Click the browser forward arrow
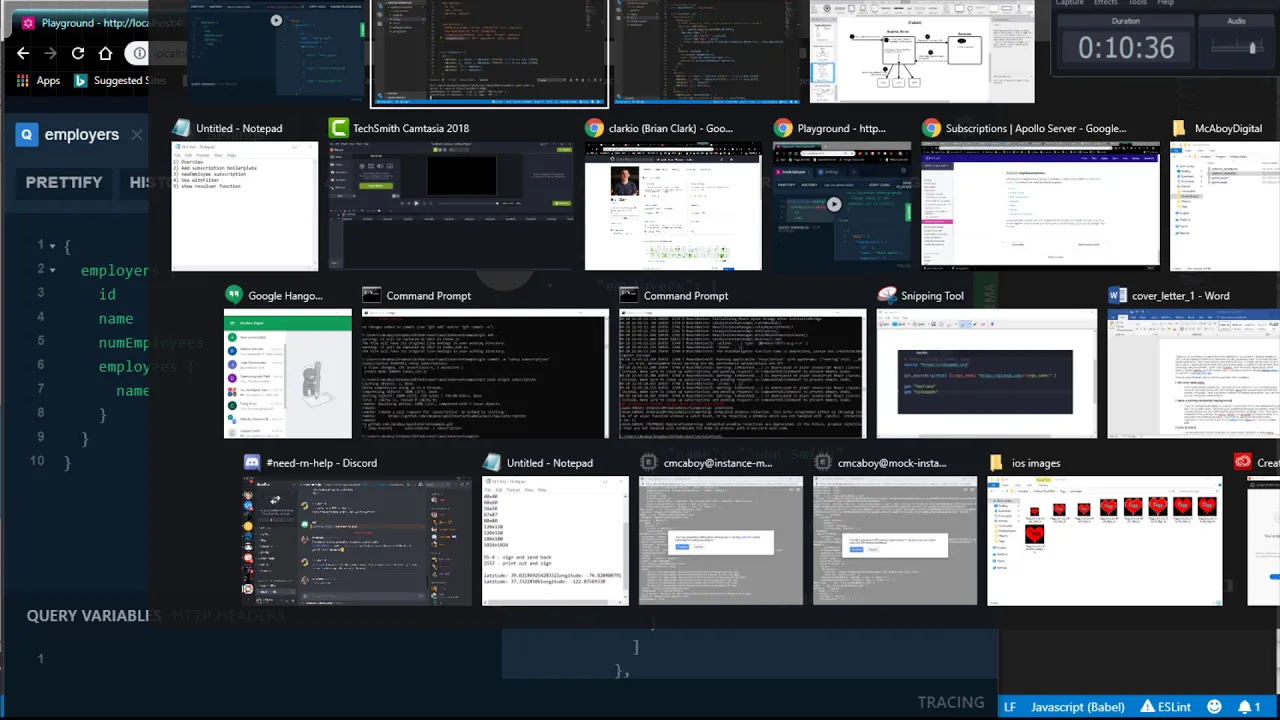 pos(50,53)
